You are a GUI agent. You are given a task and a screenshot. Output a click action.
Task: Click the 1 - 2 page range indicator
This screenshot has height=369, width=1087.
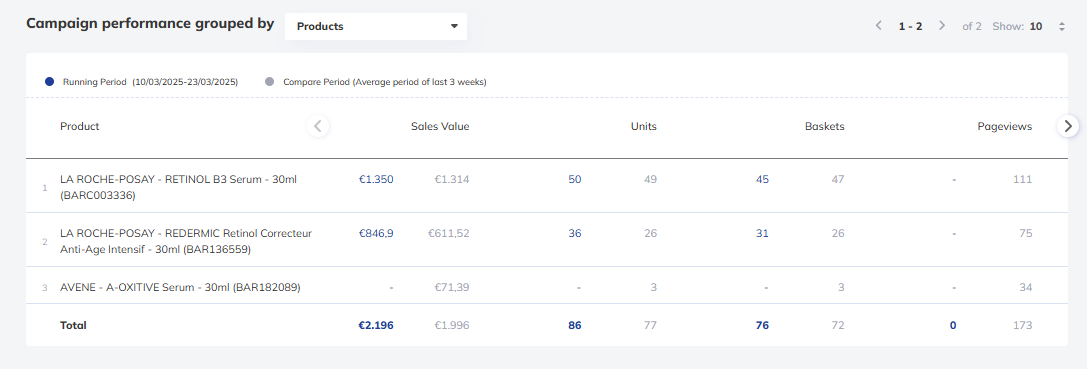tap(910, 26)
